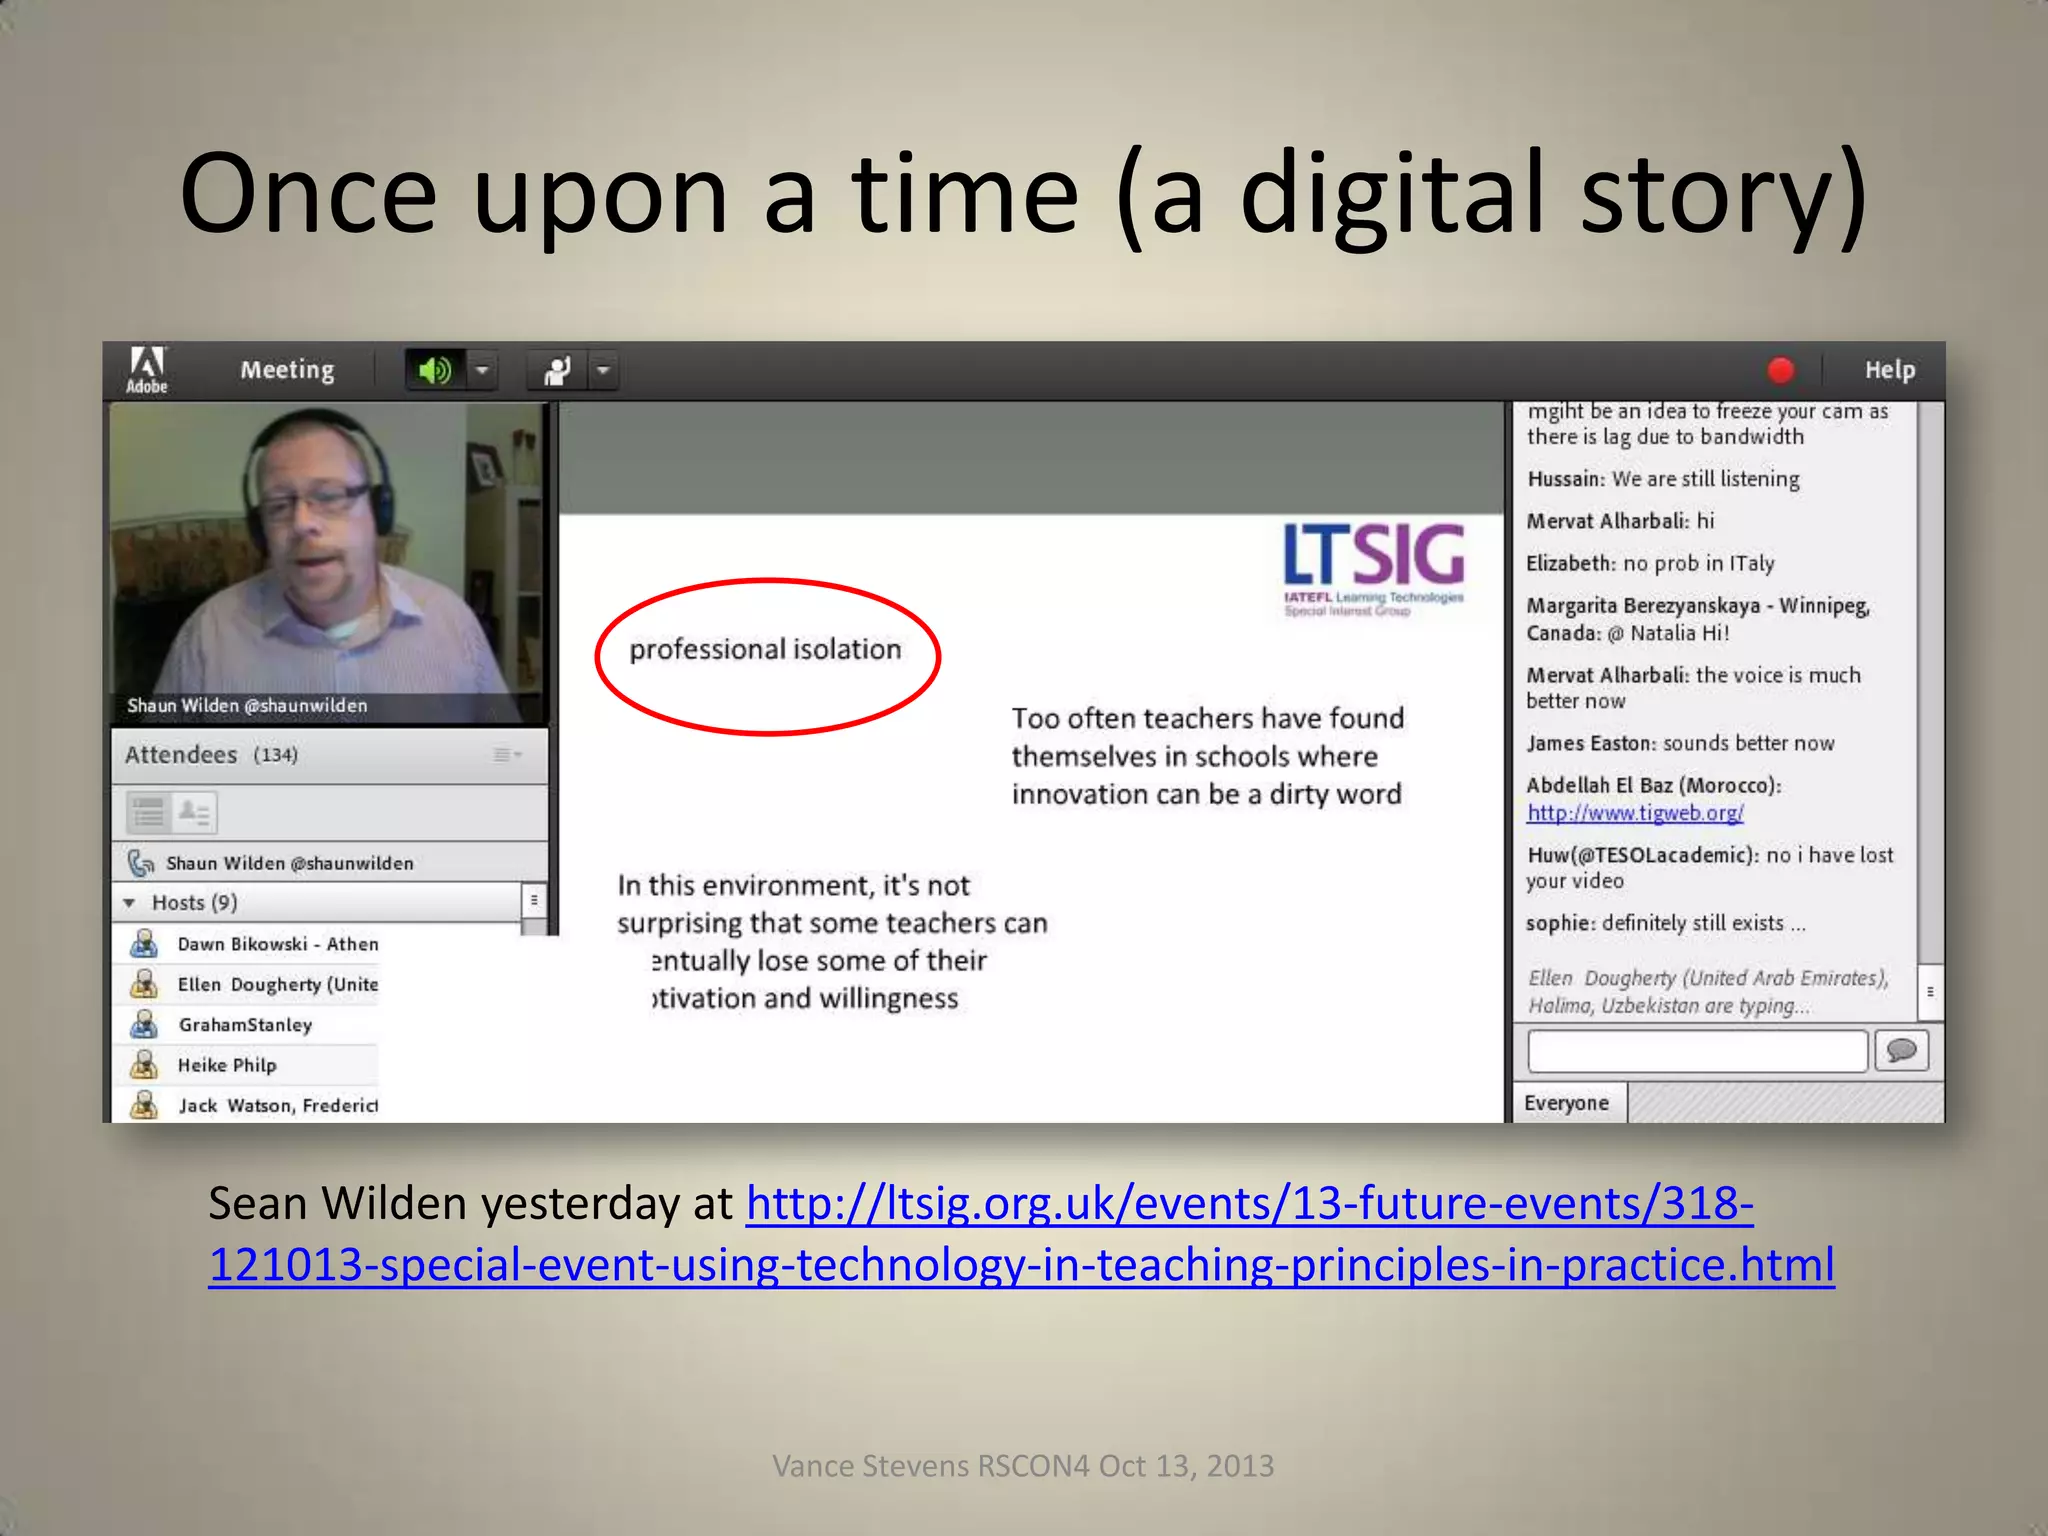Image resolution: width=2048 pixels, height=1536 pixels.
Task: Open the tigweb.org link in chat
Action: tap(1635, 813)
